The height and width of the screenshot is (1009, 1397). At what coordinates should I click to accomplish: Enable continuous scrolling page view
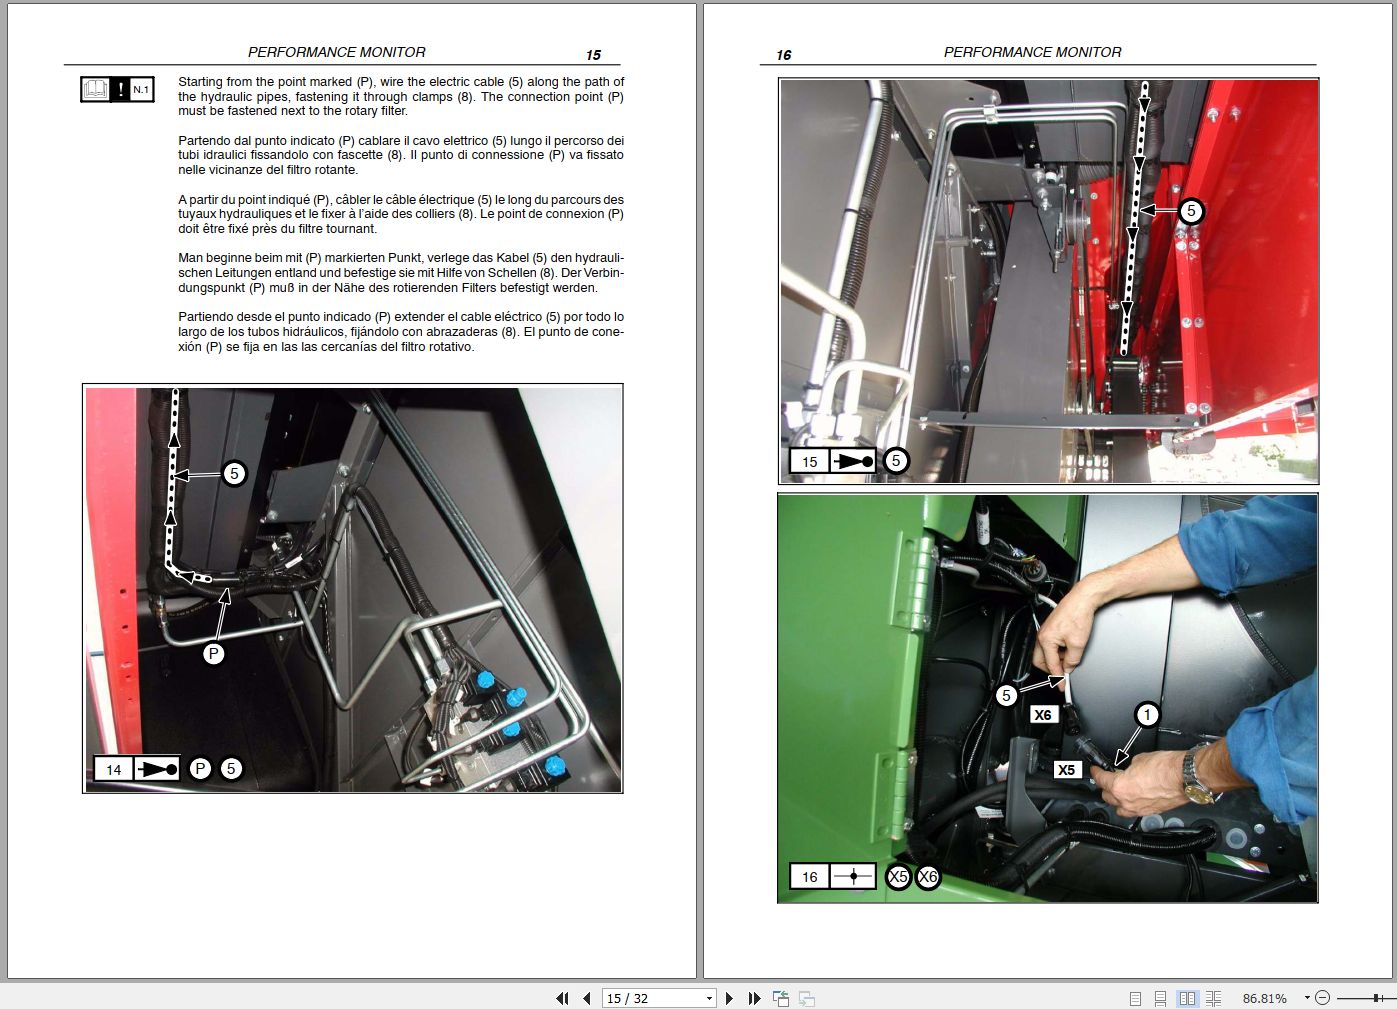point(1160,998)
